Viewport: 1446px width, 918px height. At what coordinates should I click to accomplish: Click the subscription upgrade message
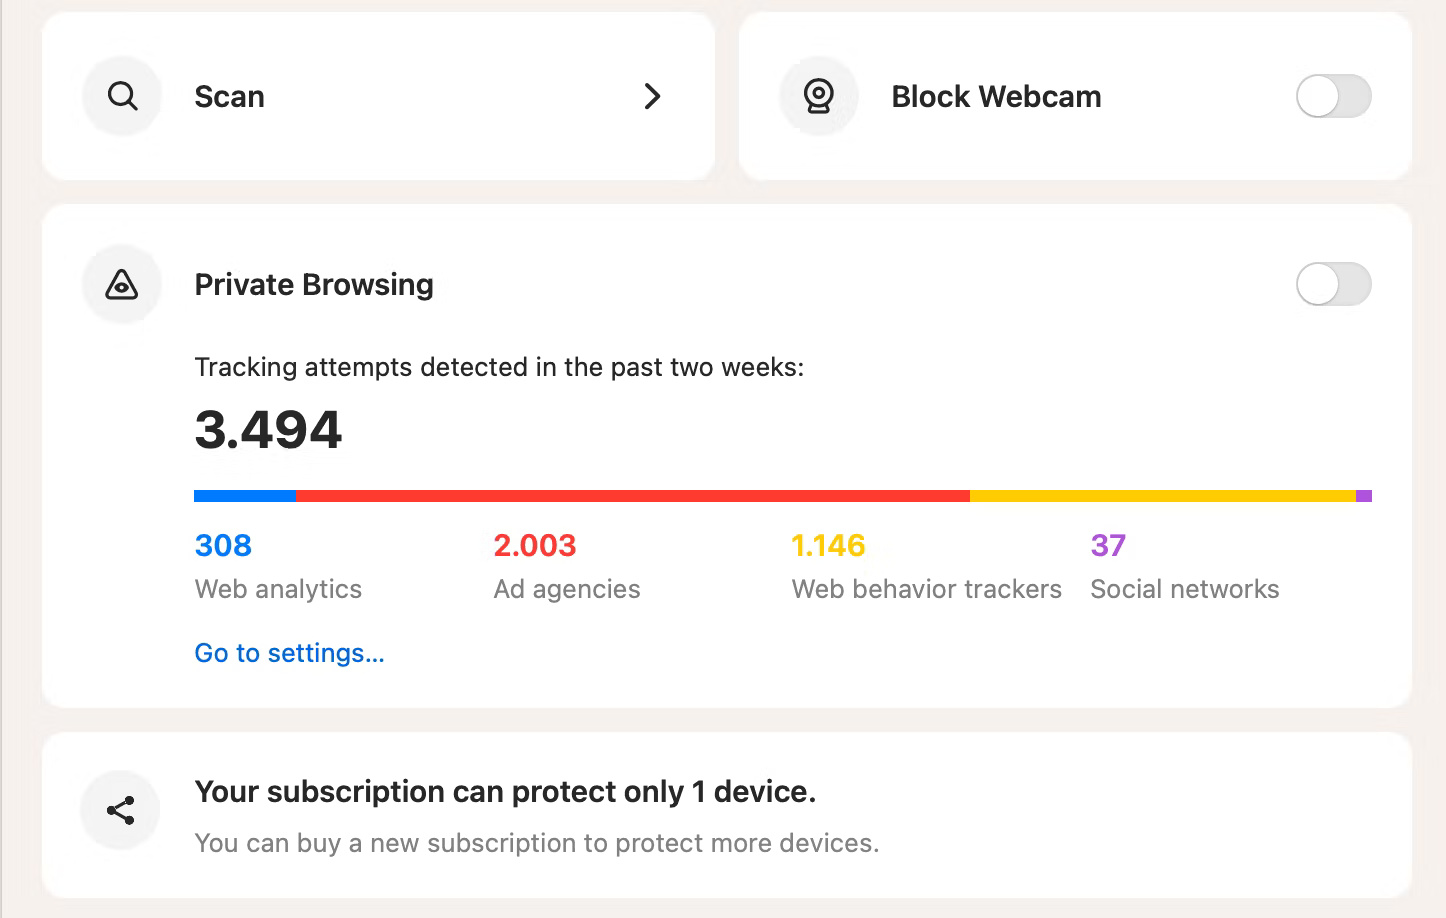(x=505, y=791)
